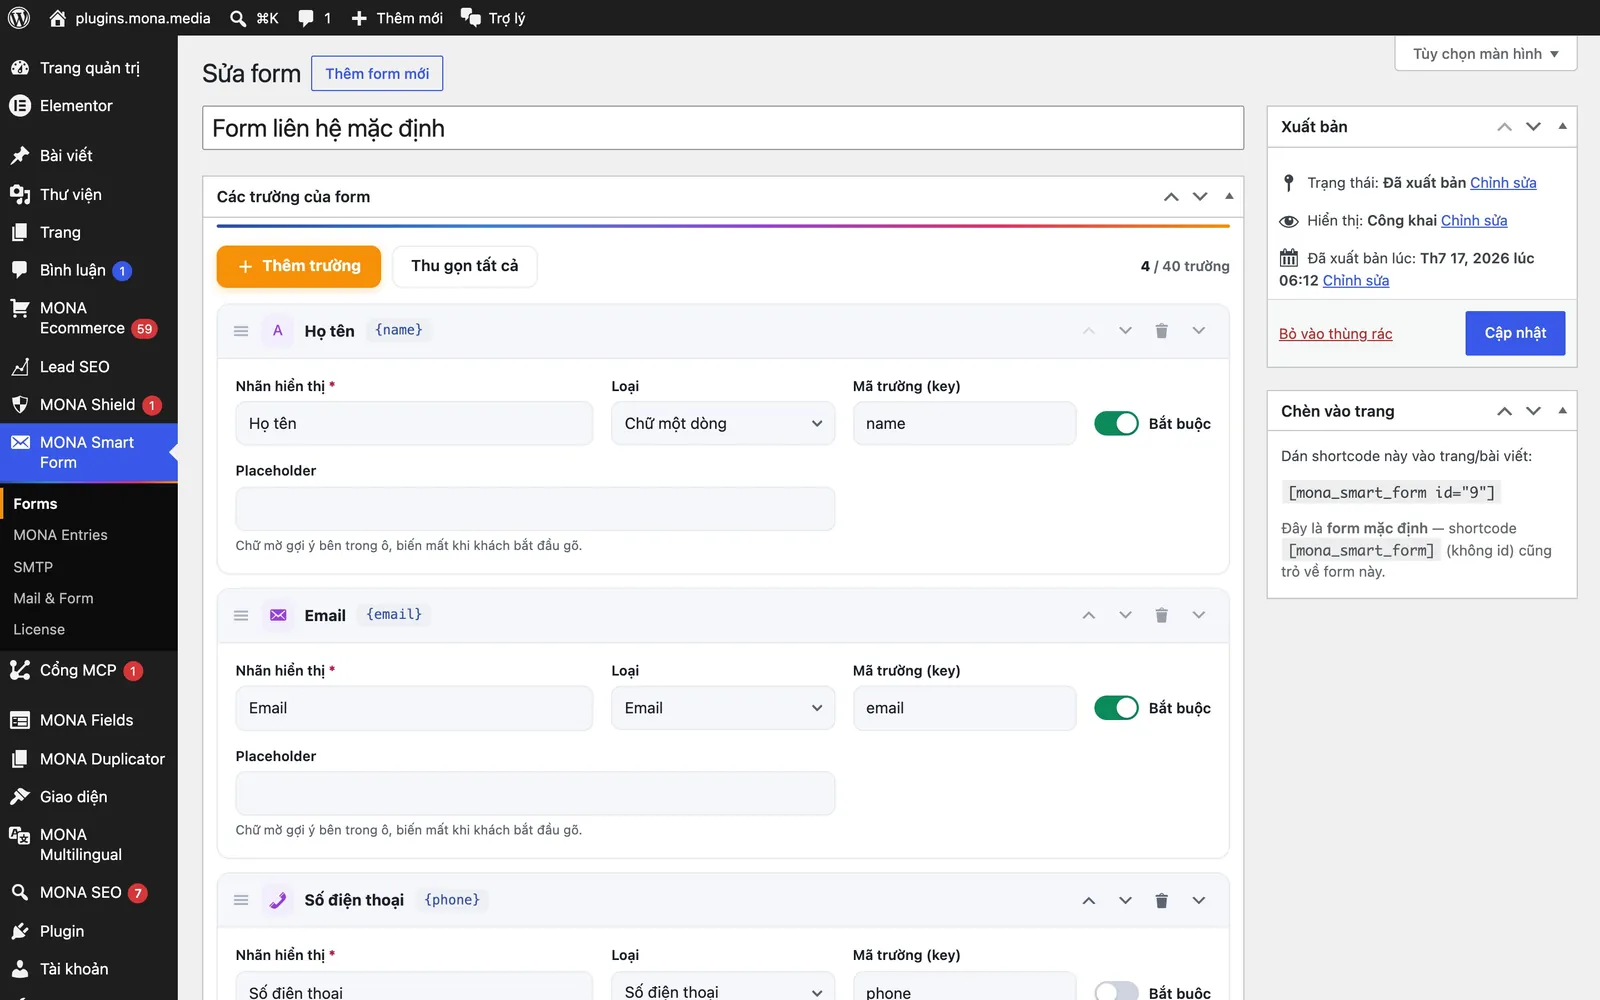This screenshot has height=1000, width=1600.
Task: Expand Tùy chọn màn hình options
Action: (1485, 54)
